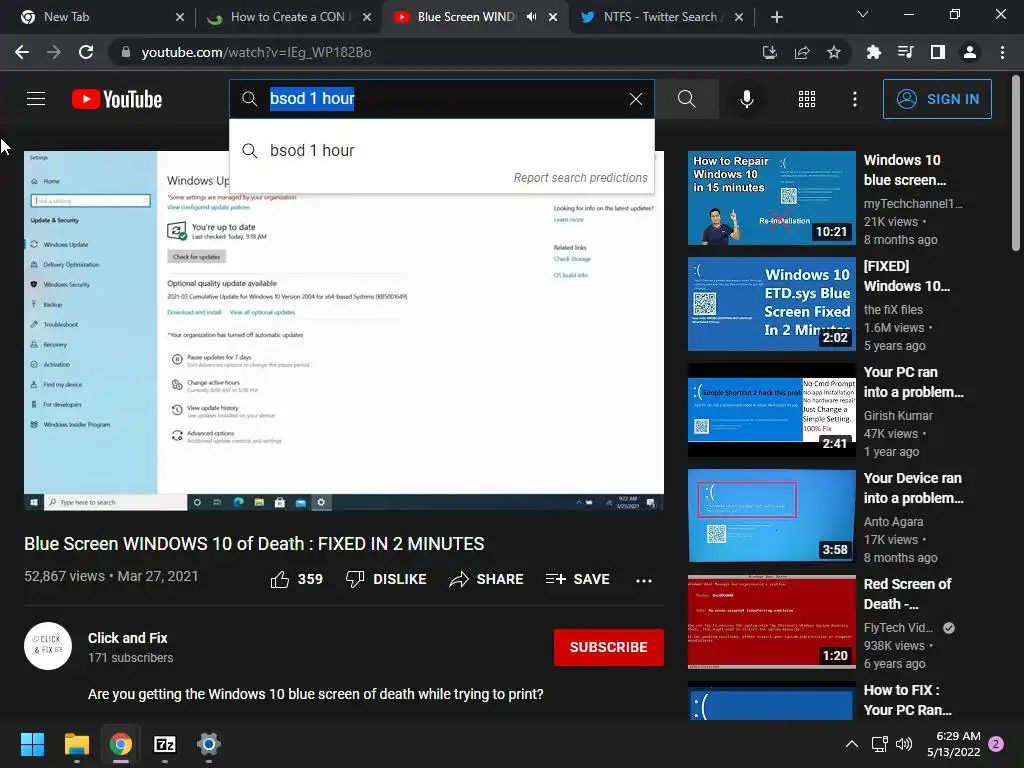Open the Red Screen of Death thumbnail
The width and height of the screenshot is (1024, 768).
[771, 622]
